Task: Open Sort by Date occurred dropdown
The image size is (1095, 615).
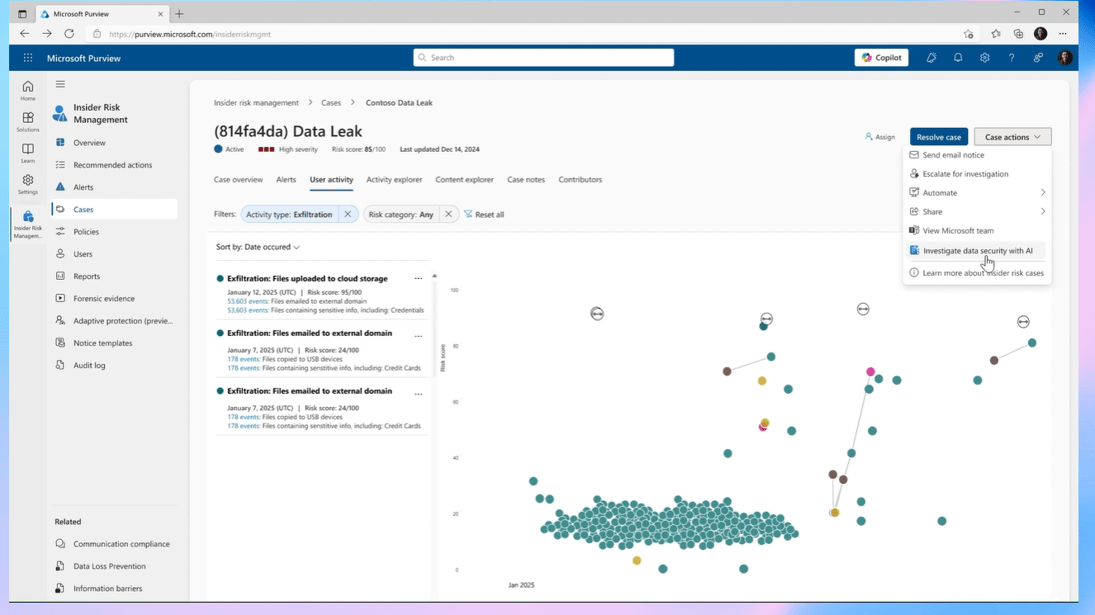Action: pyautogui.click(x=258, y=247)
